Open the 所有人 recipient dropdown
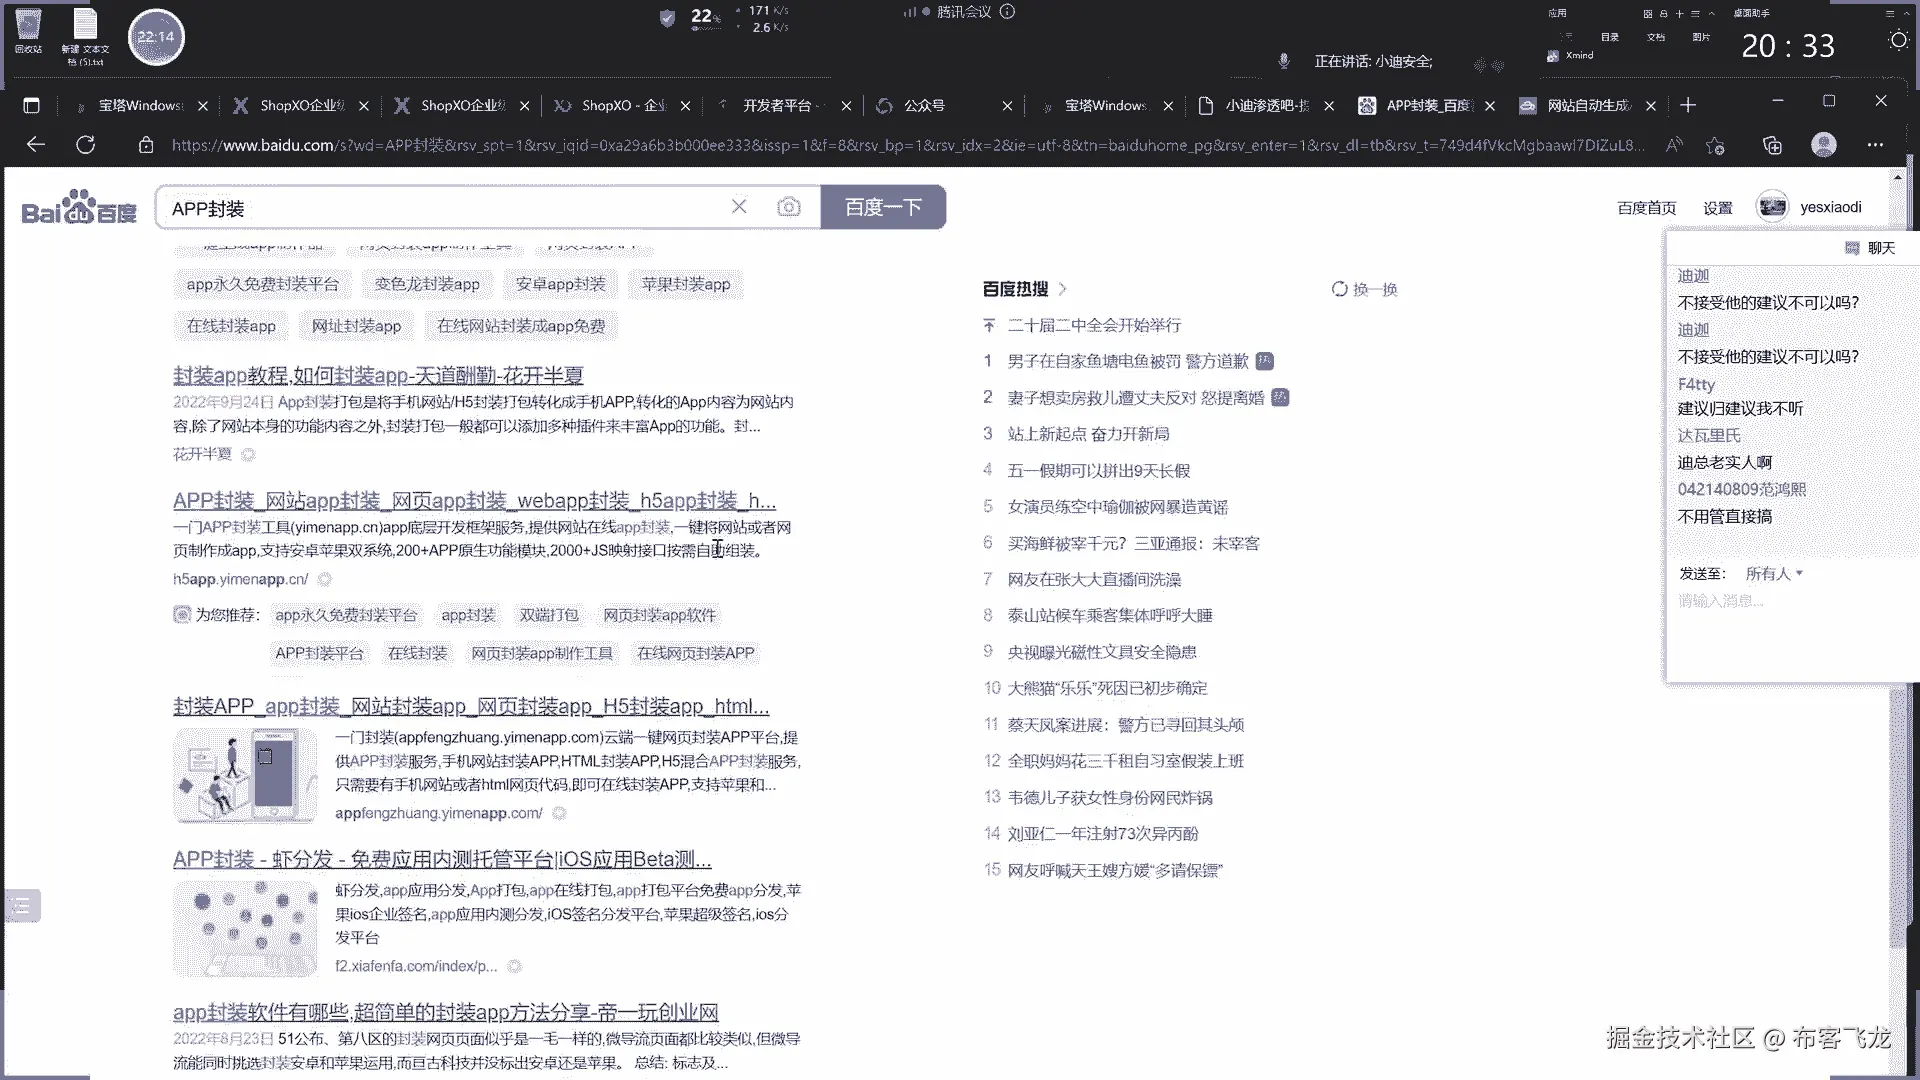1920x1080 pixels. point(1773,574)
